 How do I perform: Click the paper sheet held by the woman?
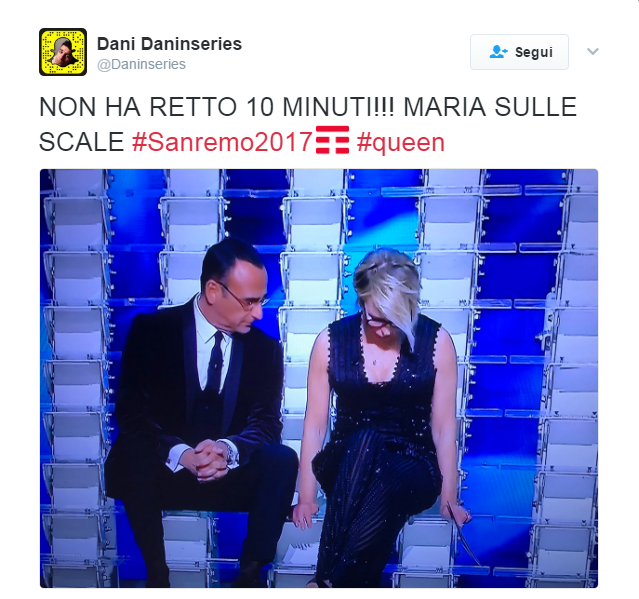click(464, 534)
